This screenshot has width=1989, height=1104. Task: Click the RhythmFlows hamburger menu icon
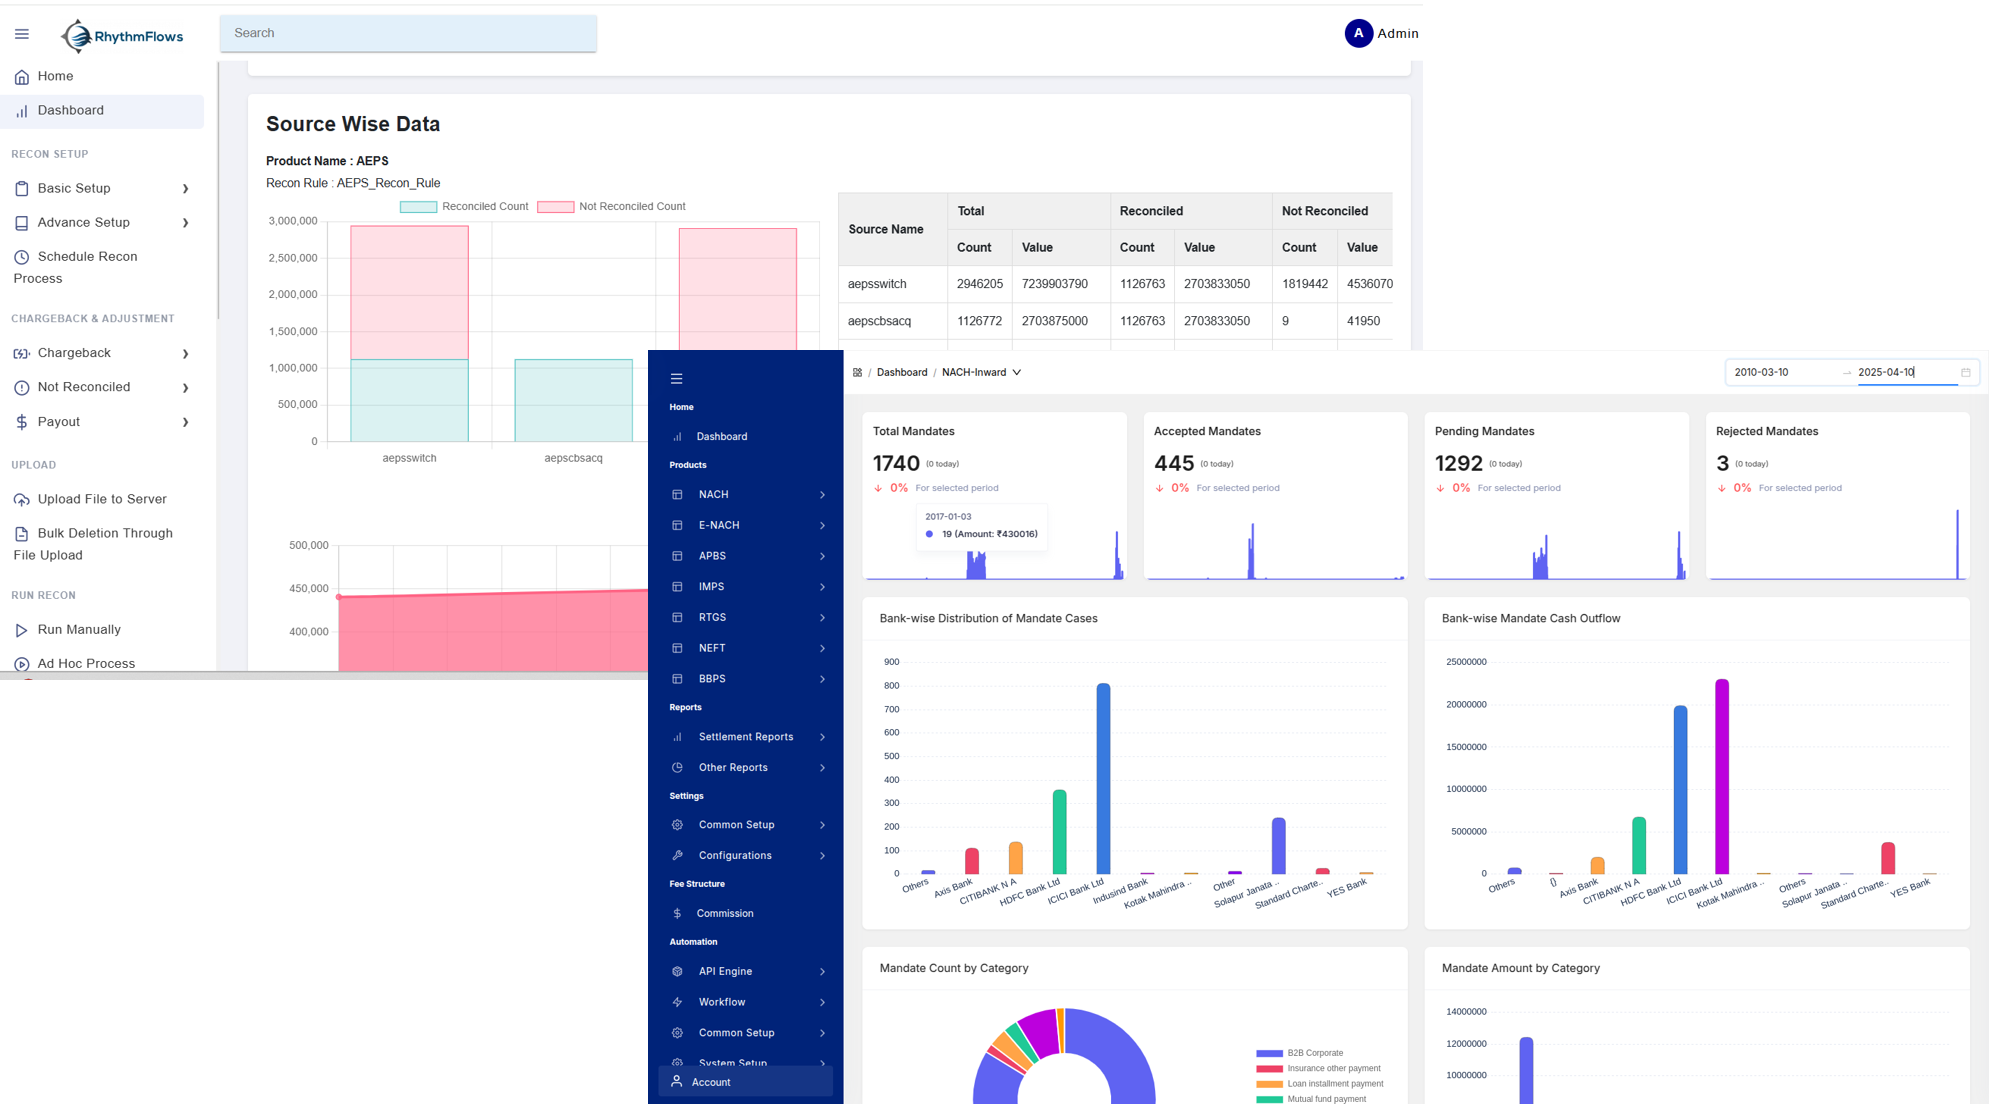point(22,34)
